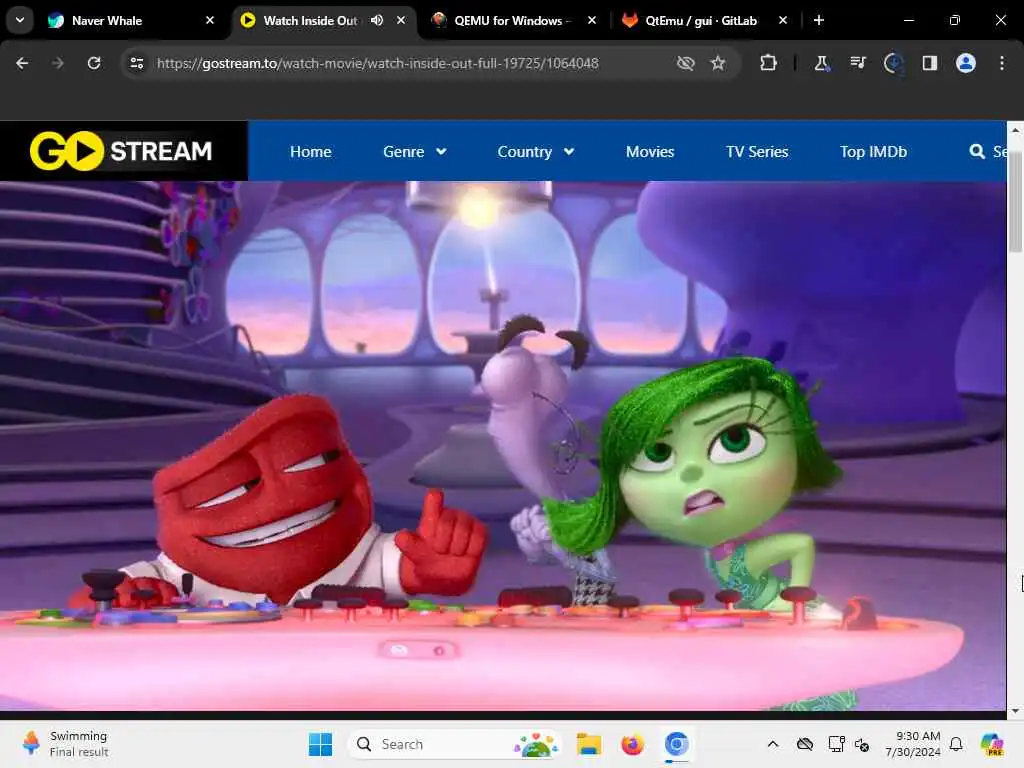Close the Watch Inside Out tab
This screenshot has width=1024, height=768.
point(401,20)
